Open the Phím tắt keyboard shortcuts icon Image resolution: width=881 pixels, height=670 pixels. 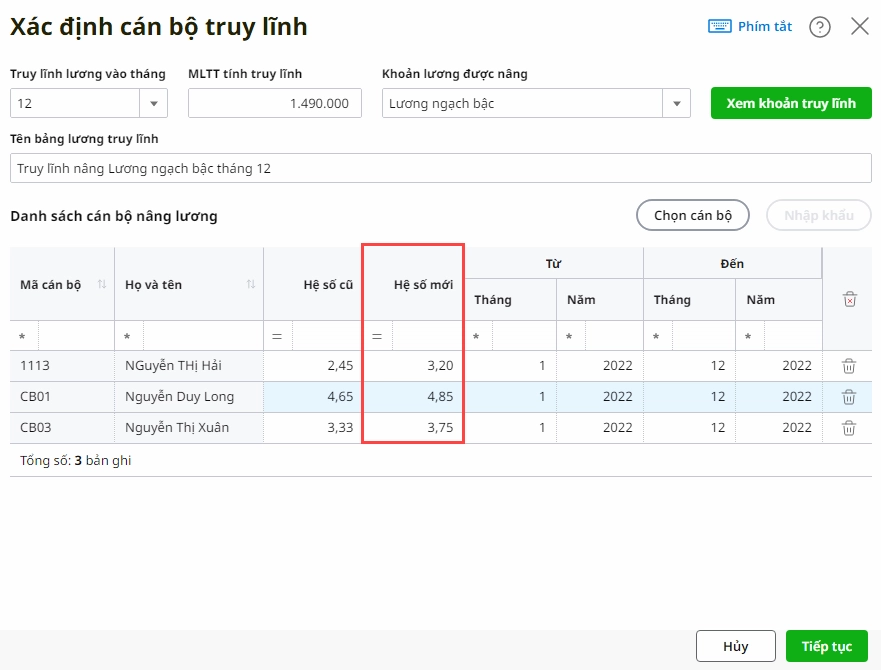coord(719,26)
